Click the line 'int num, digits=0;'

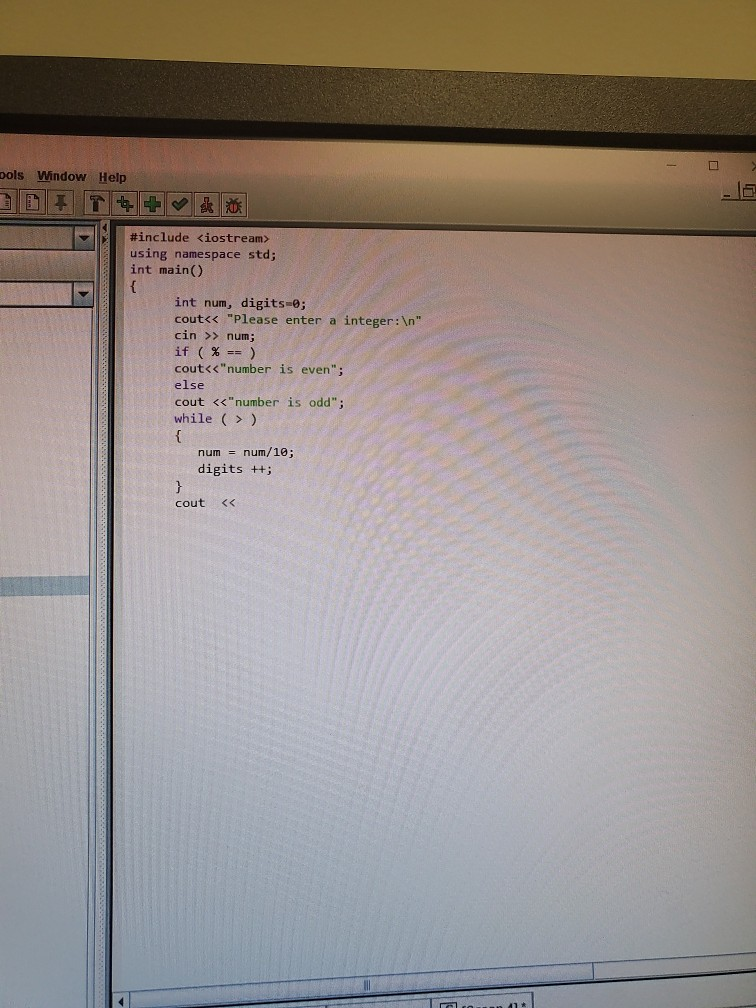[x=240, y=303]
